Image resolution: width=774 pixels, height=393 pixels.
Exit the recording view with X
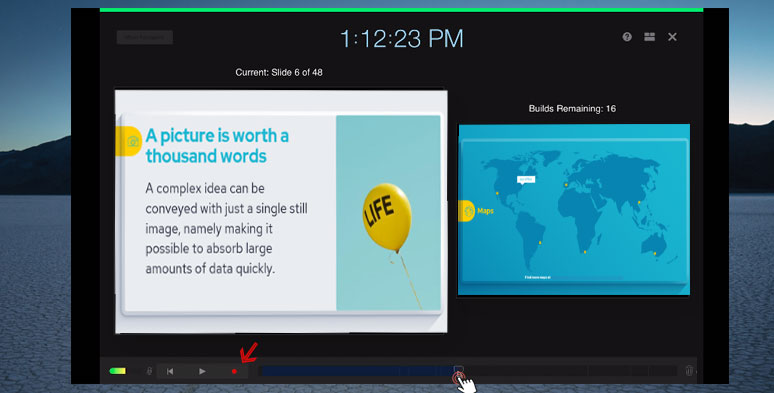(672, 37)
